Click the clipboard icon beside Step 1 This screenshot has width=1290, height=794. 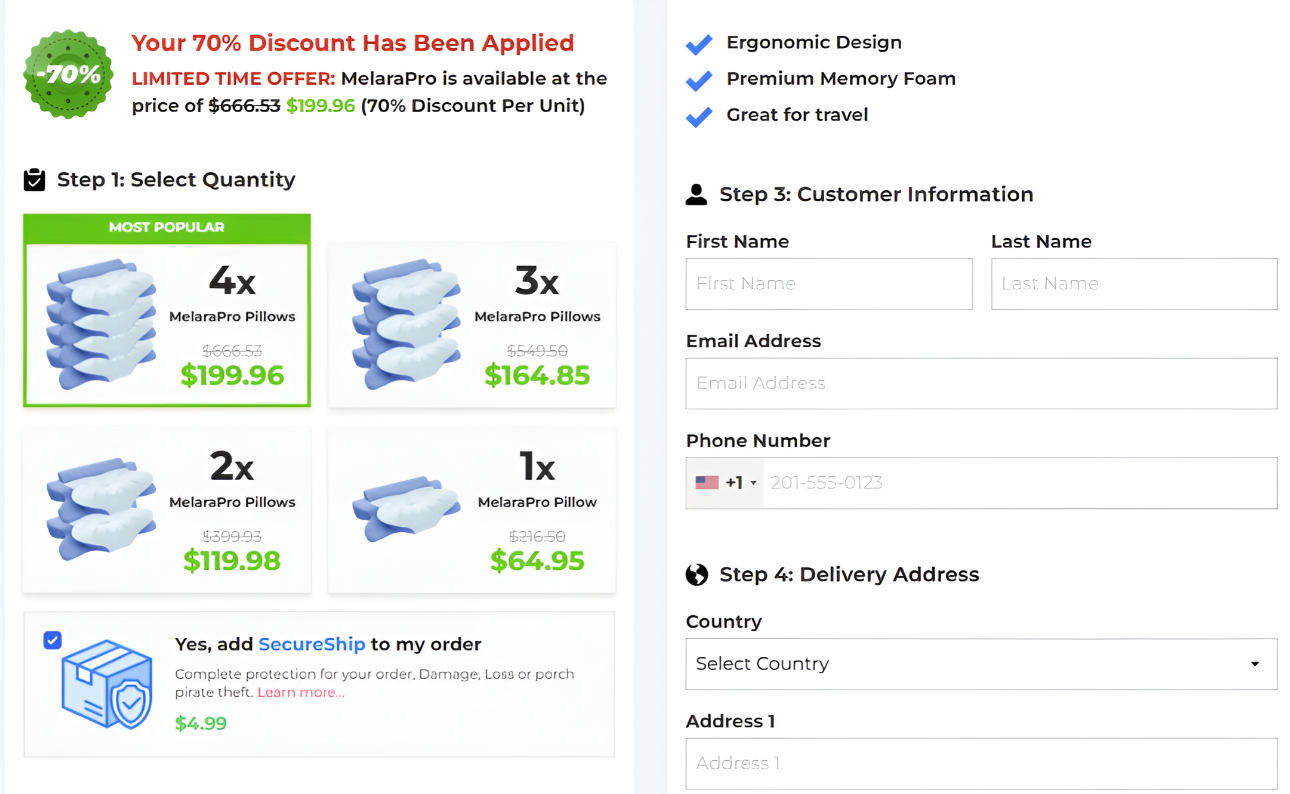(x=35, y=180)
